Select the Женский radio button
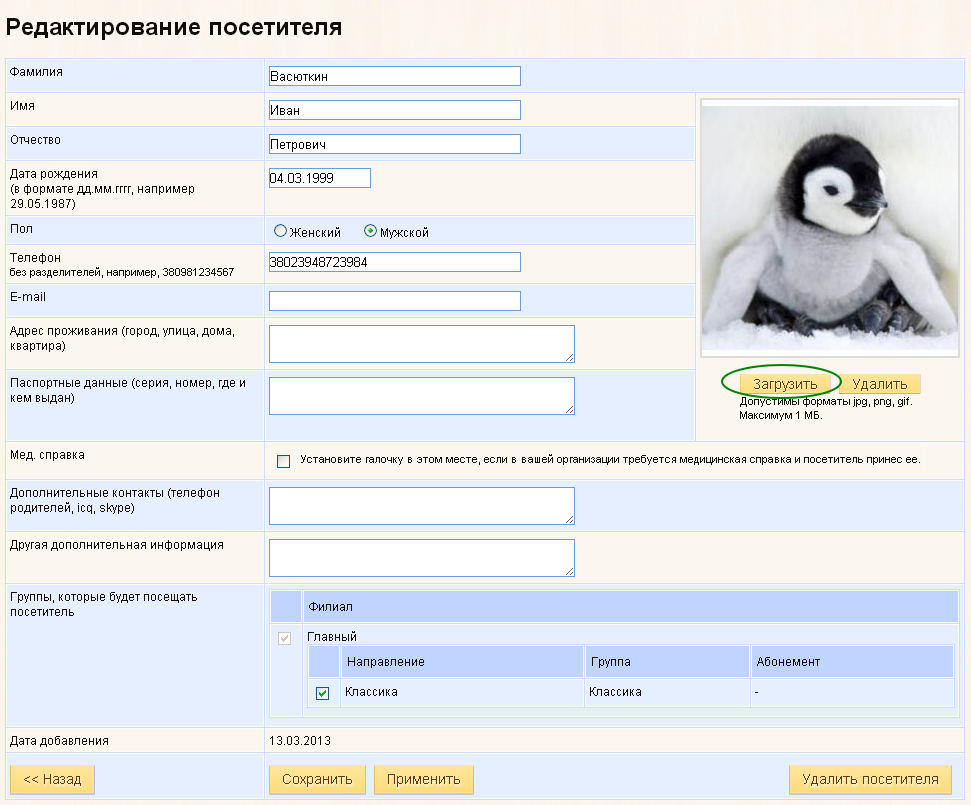Viewport: 971px width, 805px height. tap(280, 232)
